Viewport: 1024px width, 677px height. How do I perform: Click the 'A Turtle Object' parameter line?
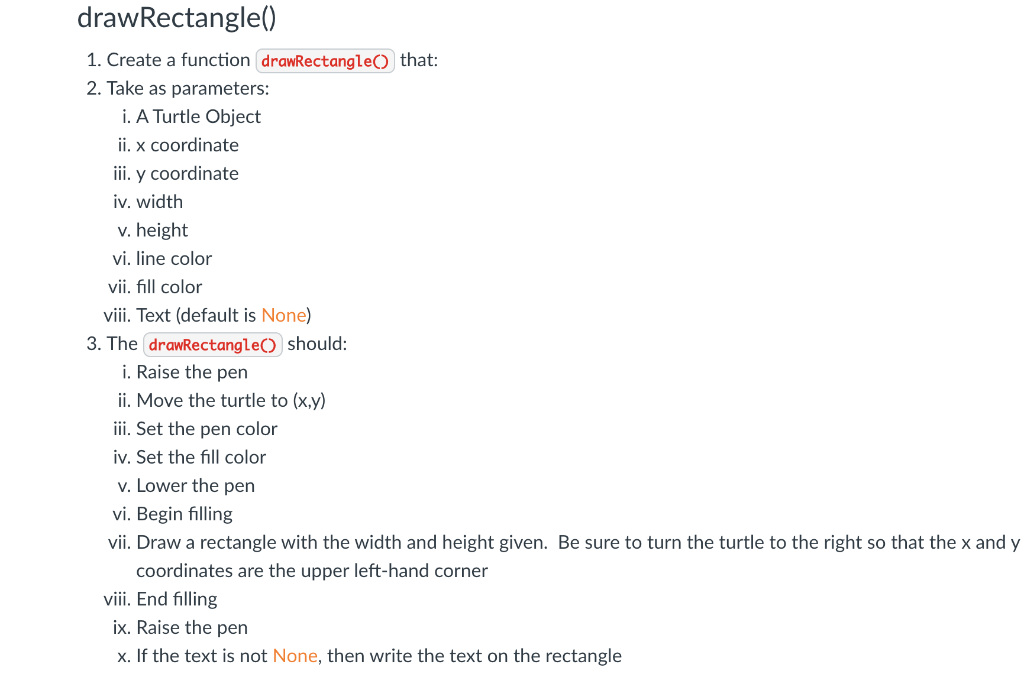[x=199, y=117]
